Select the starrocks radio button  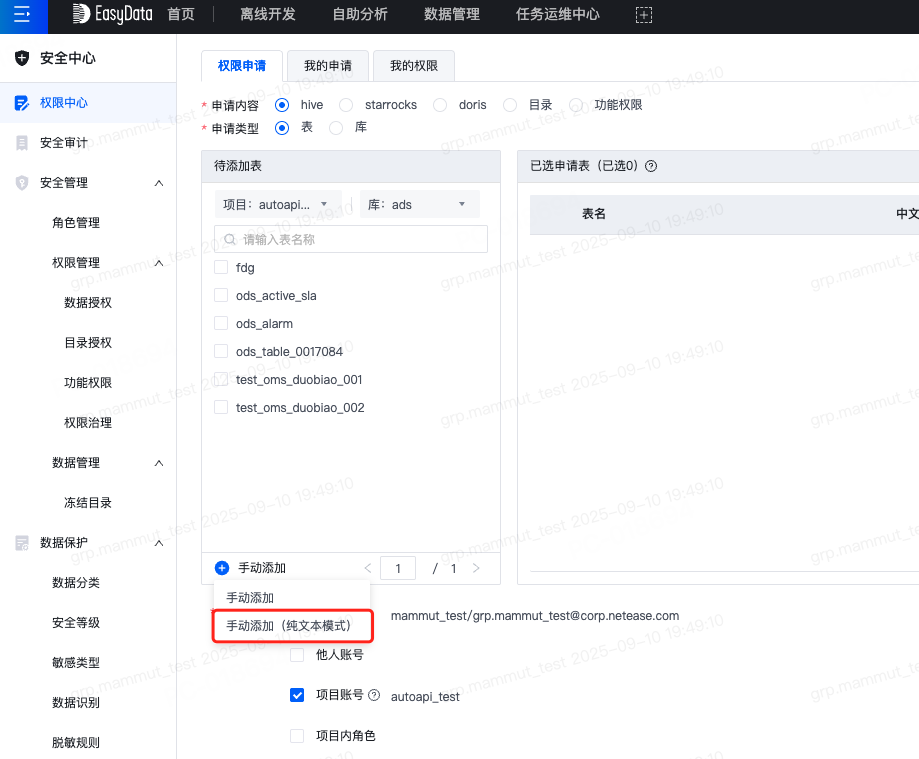click(346, 105)
